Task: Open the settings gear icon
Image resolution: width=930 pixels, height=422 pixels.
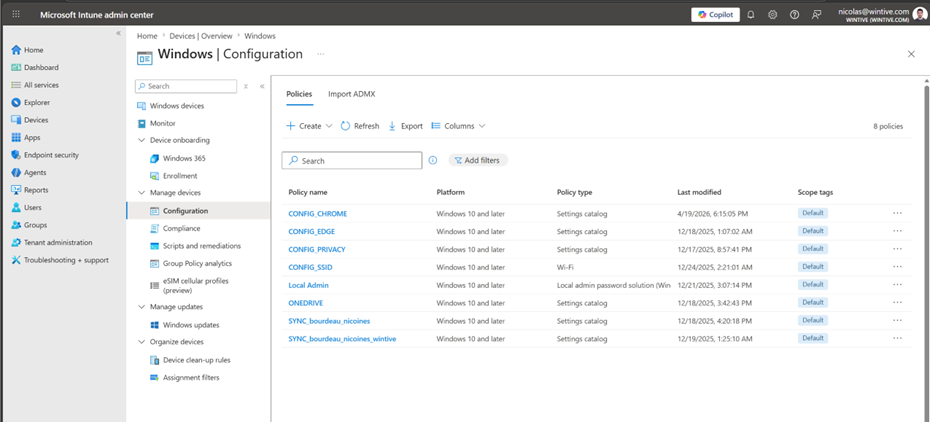Action: pos(772,15)
